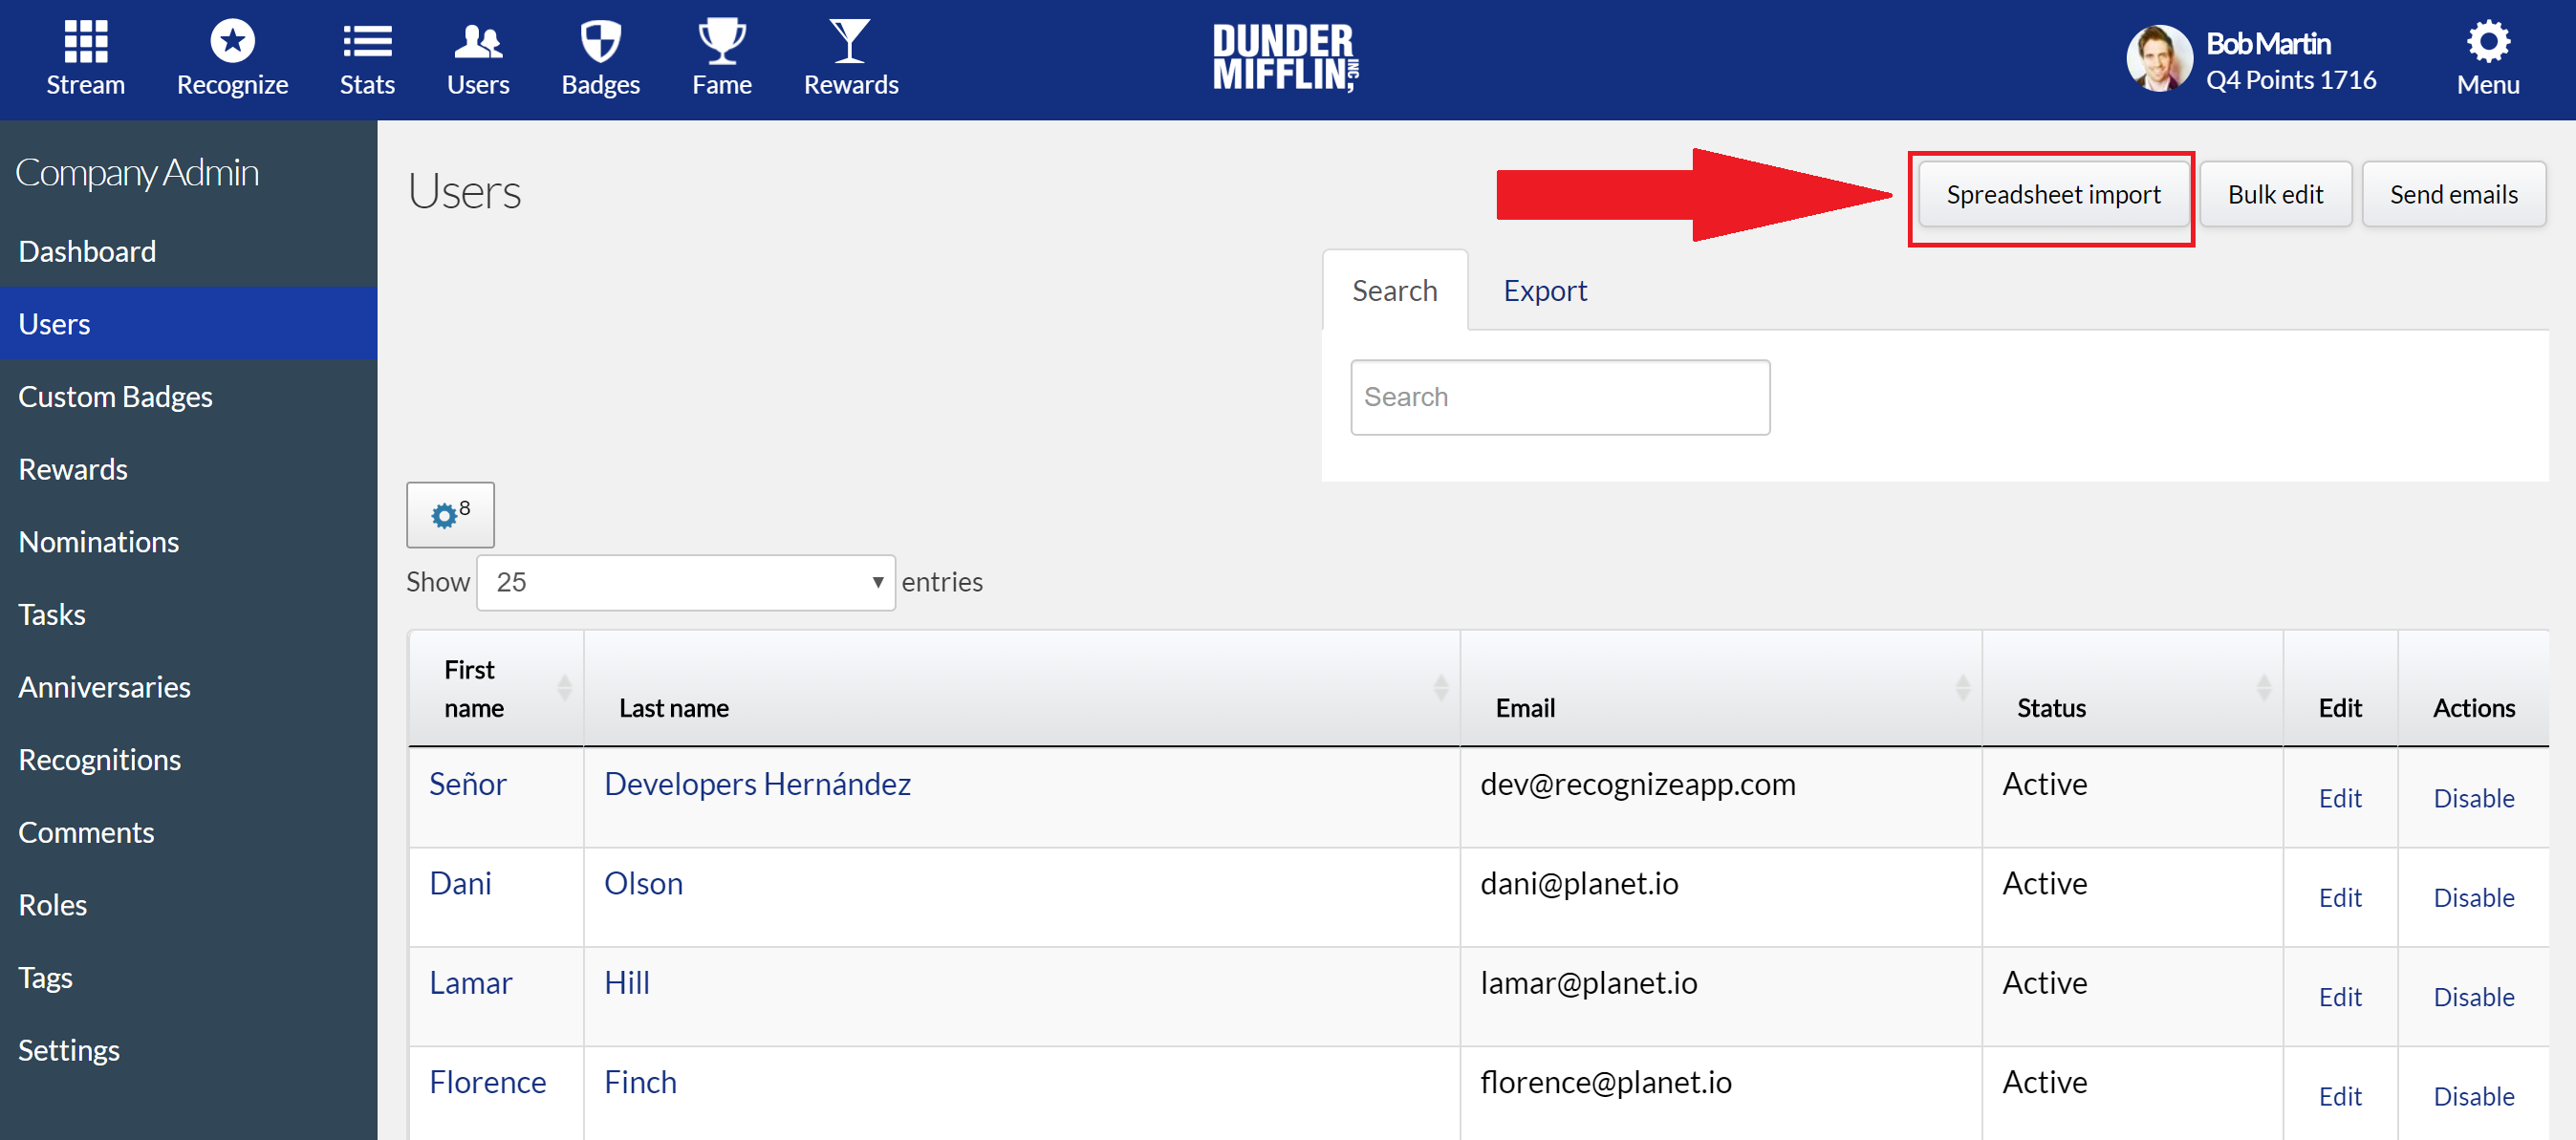Disable Lamar Hill's account
This screenshot has width=2576, height=1140.
click(x=2474, y=997)
